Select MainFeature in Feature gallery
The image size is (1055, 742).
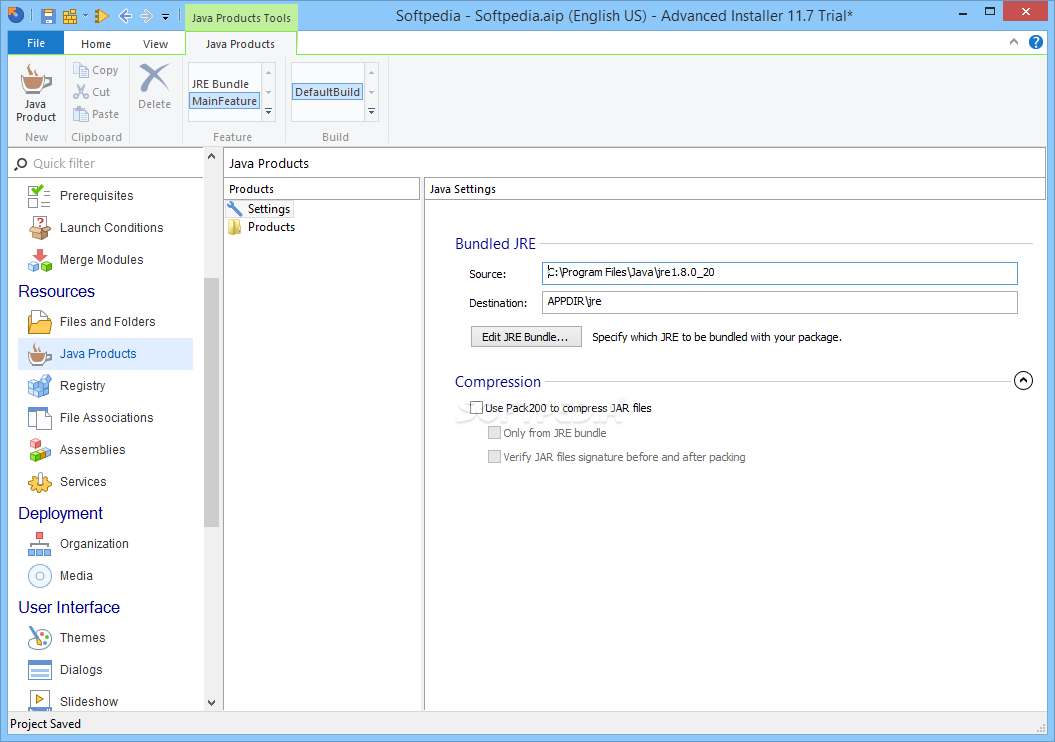225,101
